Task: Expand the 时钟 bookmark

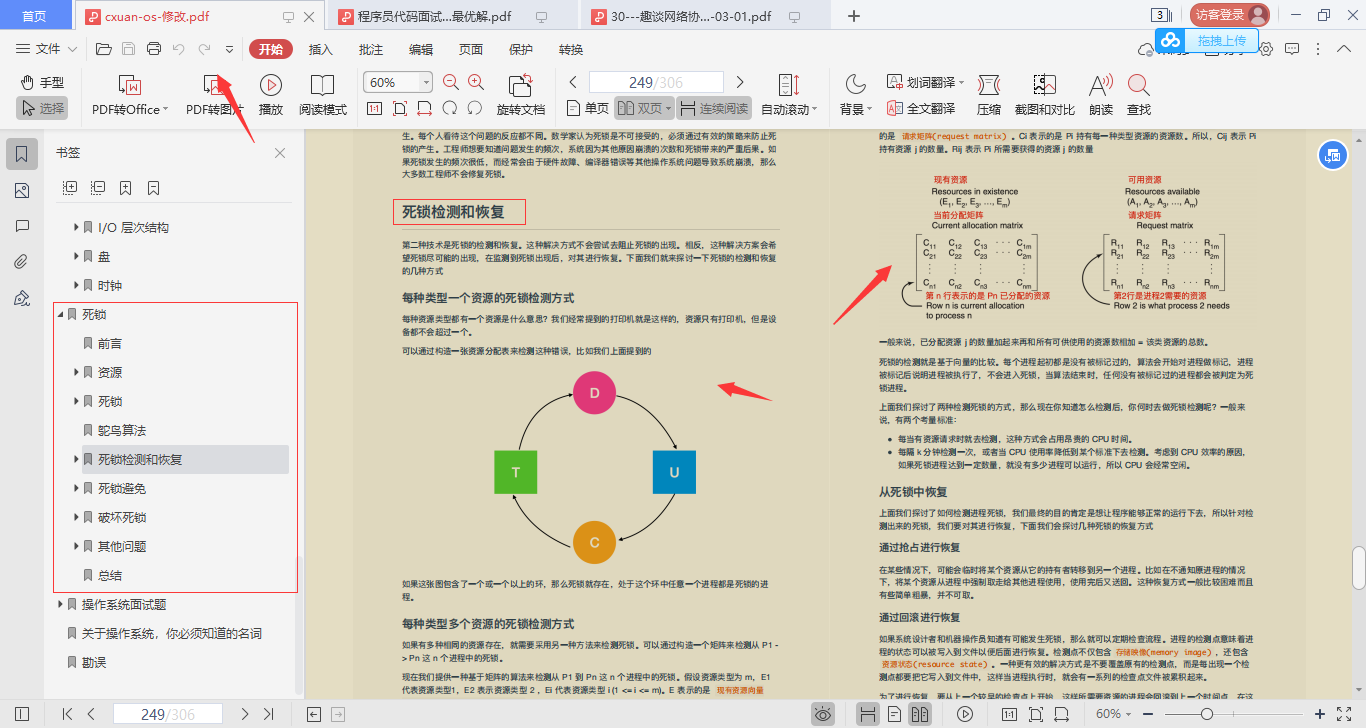Action: 76,286
